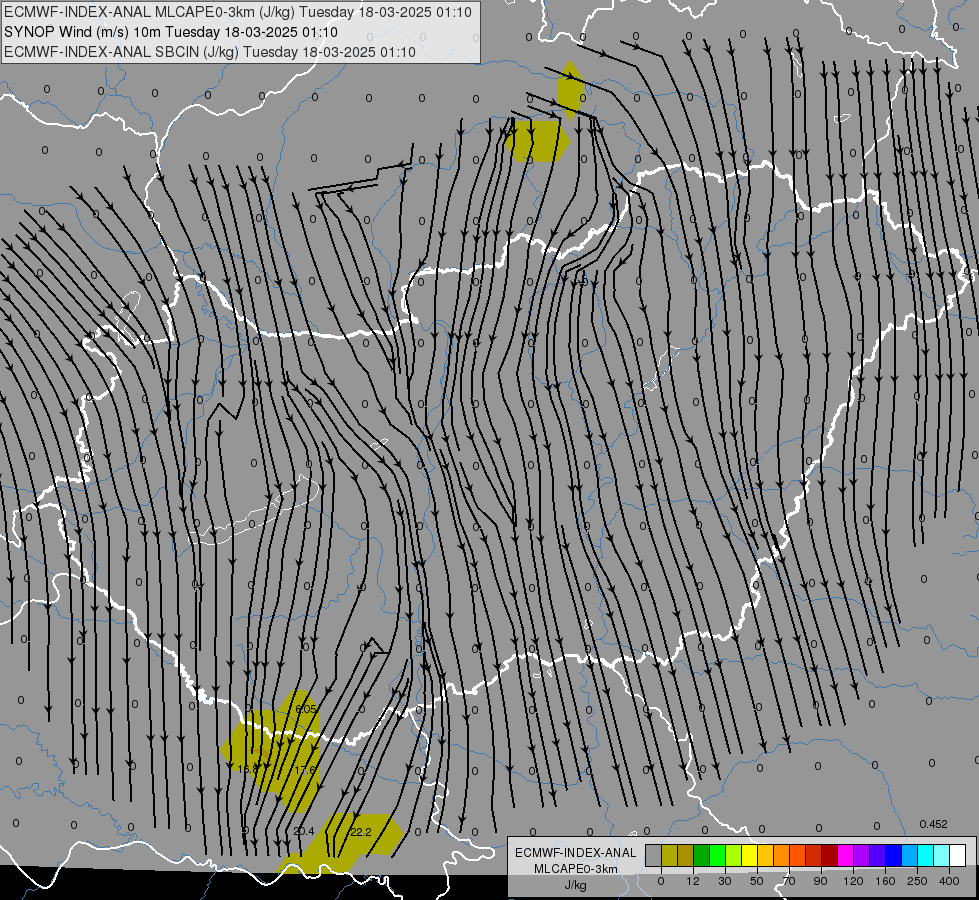Select the cyan legend swatch

click(926, 855)
